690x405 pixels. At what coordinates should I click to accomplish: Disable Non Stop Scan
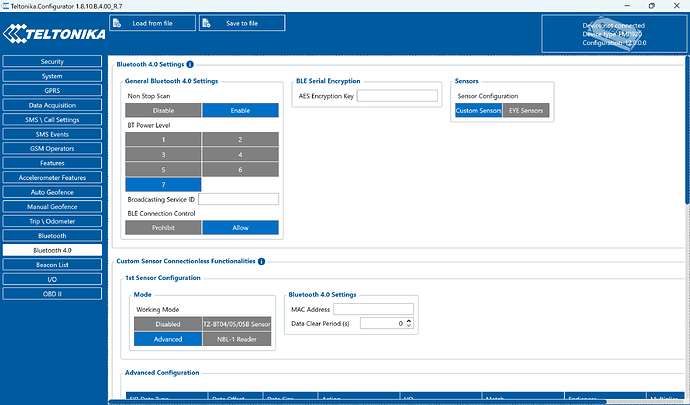pyautogui.click(x=163, y=110)
